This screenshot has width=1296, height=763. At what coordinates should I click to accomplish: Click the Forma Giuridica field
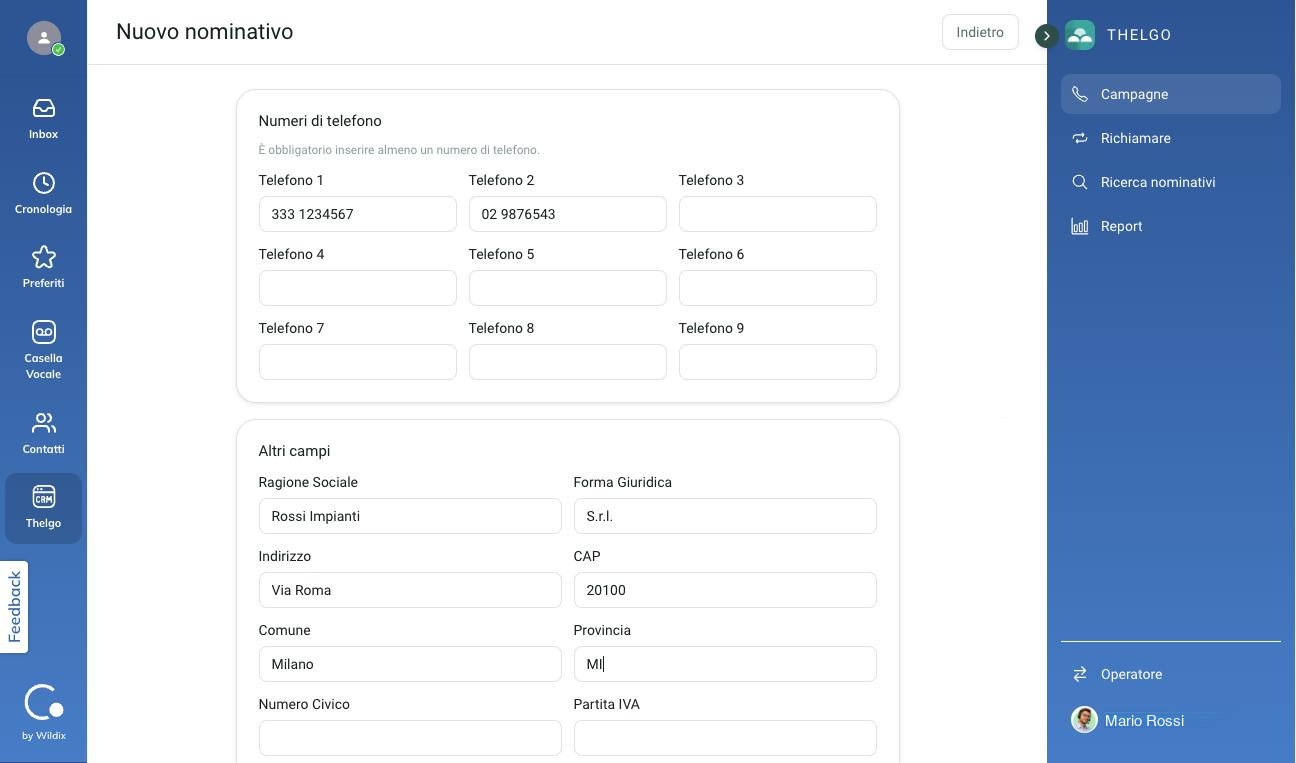[725, 516]
